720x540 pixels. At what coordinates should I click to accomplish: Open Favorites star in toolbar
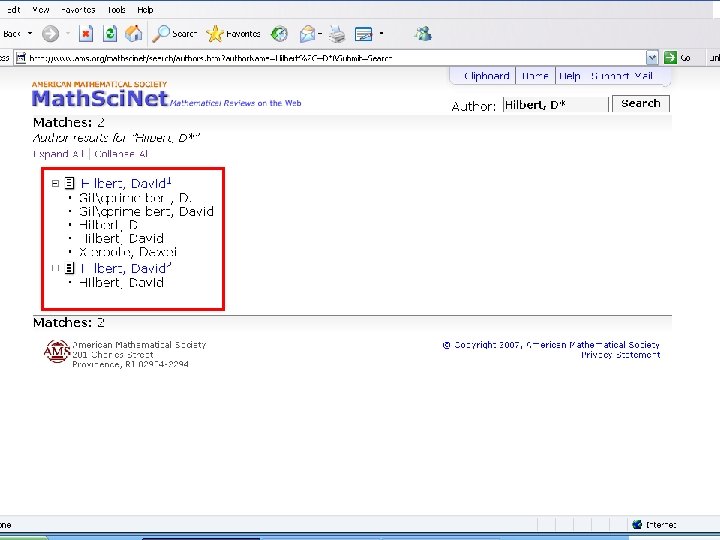tap(233, 34)
